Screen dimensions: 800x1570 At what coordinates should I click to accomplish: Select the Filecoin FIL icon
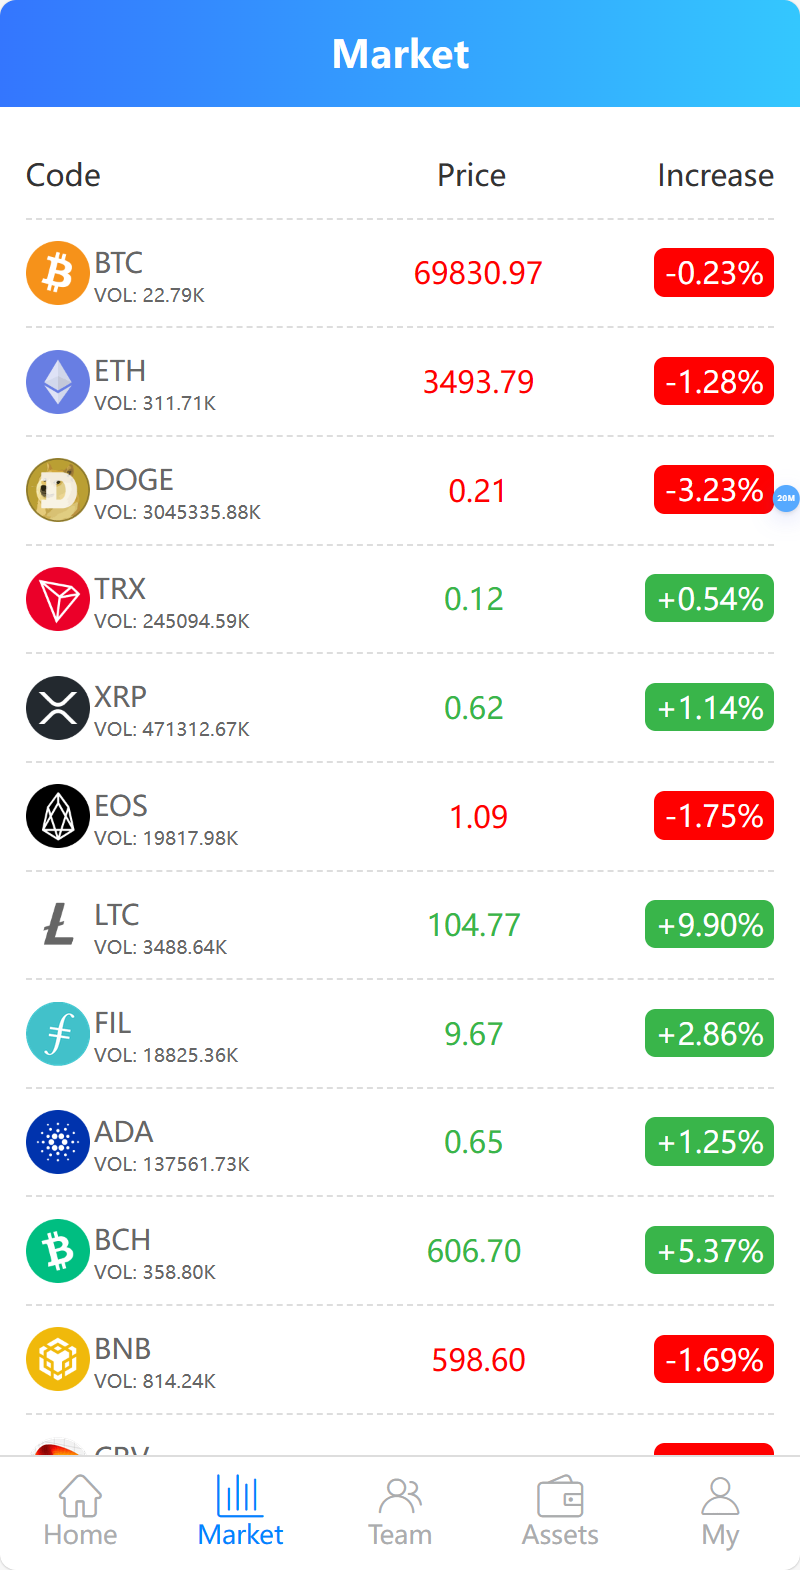(x=58, y=1034)
